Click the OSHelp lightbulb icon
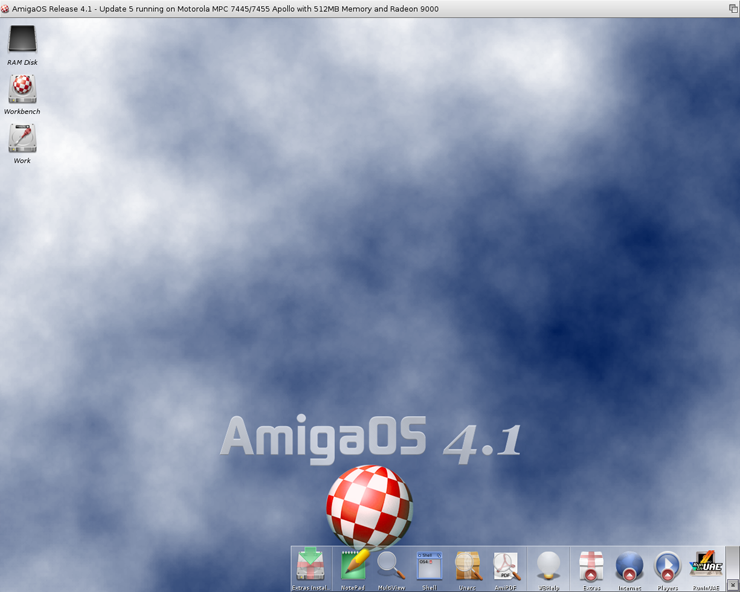This screenshot has width=740, height=592. [x=548, y=566]
